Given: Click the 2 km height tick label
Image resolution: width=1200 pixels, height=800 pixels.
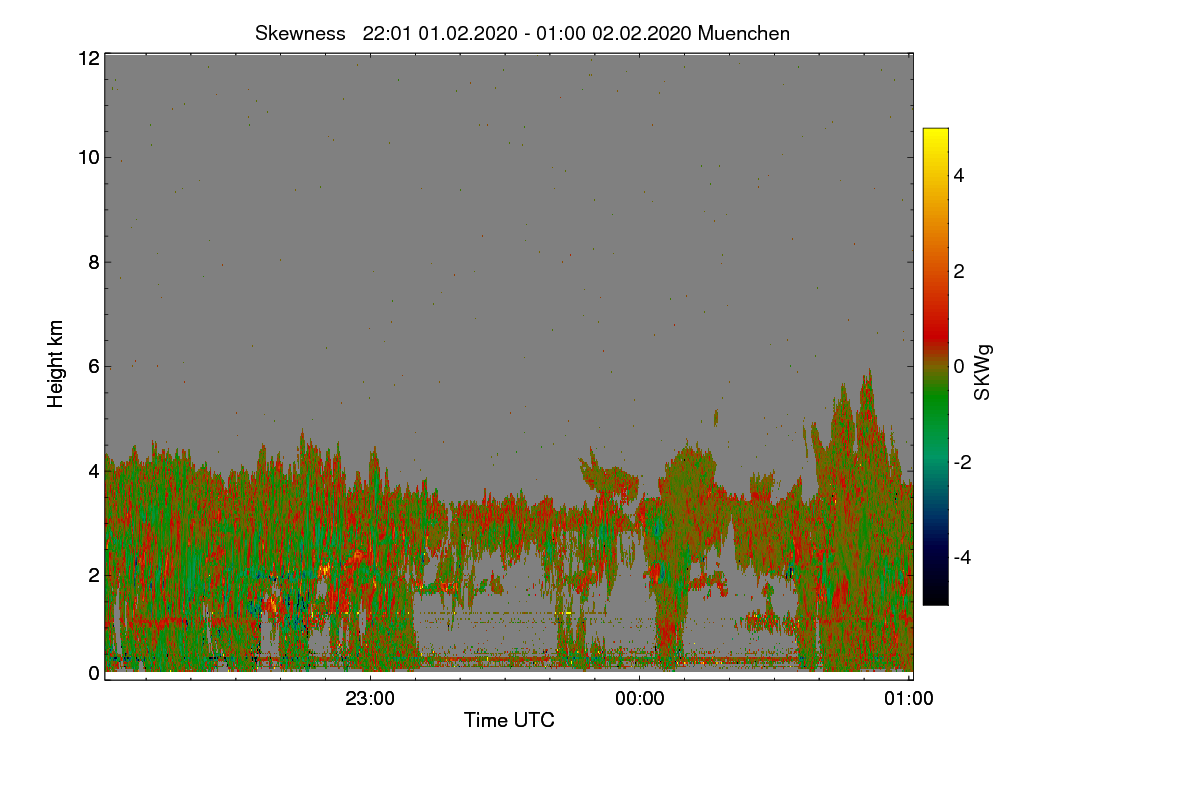Looking at the screenshot, I should pyautogui.click(x=94, y=574).
